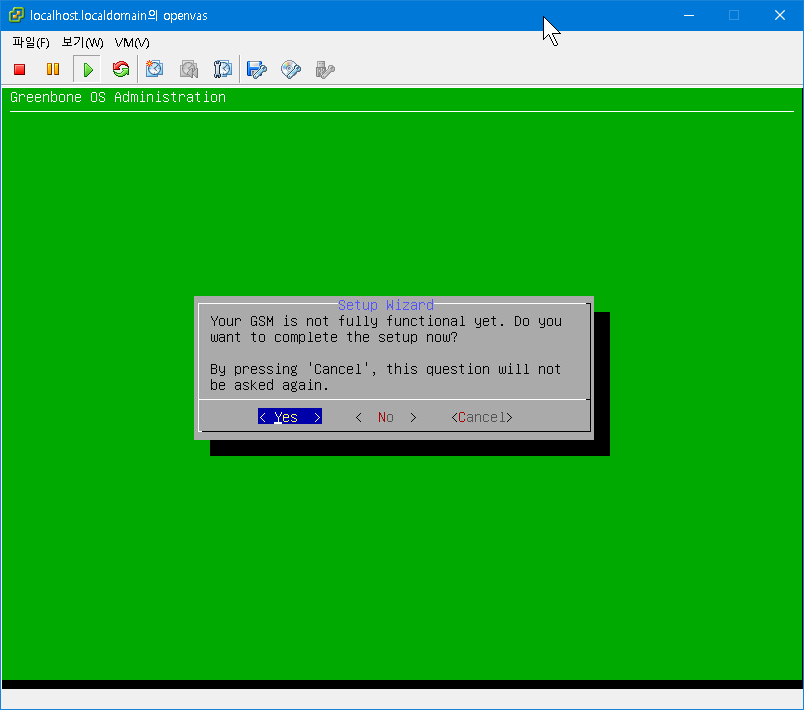Select No in the Setup Wizard
The width and height of the screenshot is (804, 710).
pyautogui.click(x=386, y=417)
